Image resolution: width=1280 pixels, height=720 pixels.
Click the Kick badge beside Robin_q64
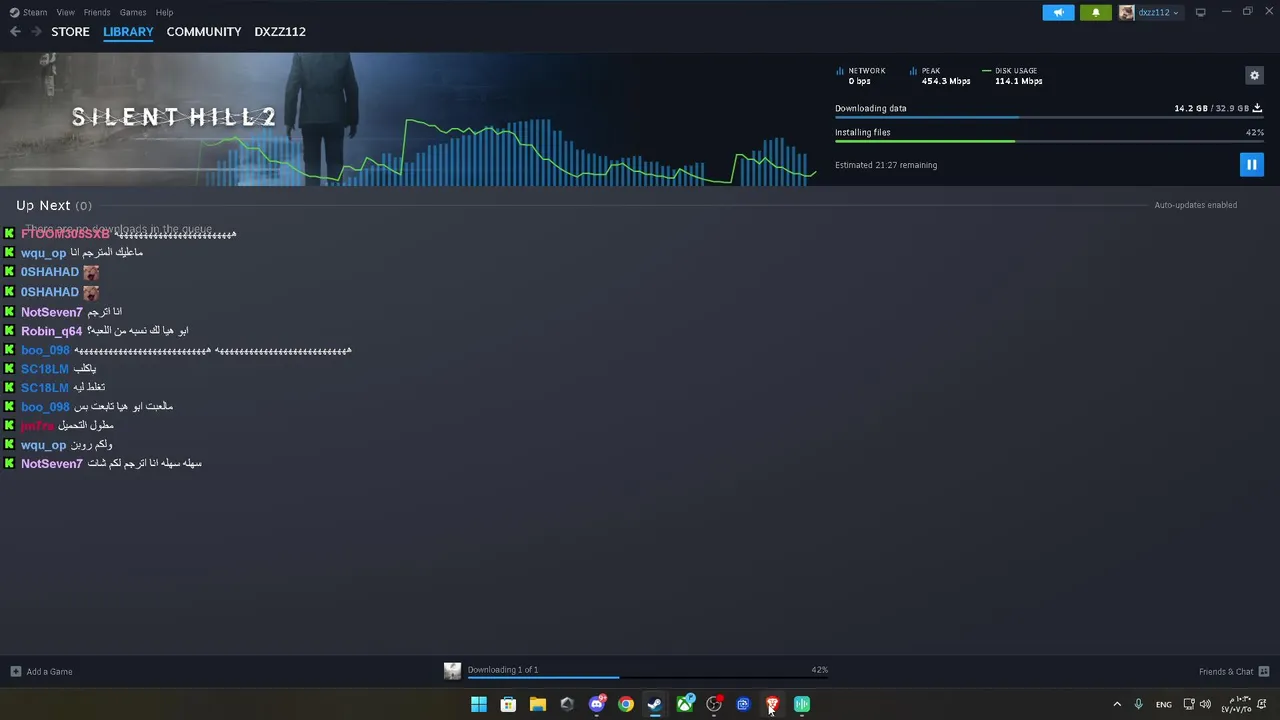point(9,330)
